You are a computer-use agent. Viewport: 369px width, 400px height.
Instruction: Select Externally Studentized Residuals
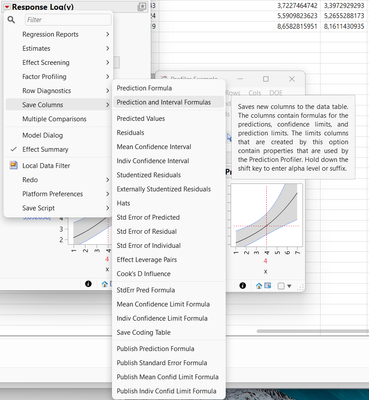pyautogui.click(x=169, y=189)
